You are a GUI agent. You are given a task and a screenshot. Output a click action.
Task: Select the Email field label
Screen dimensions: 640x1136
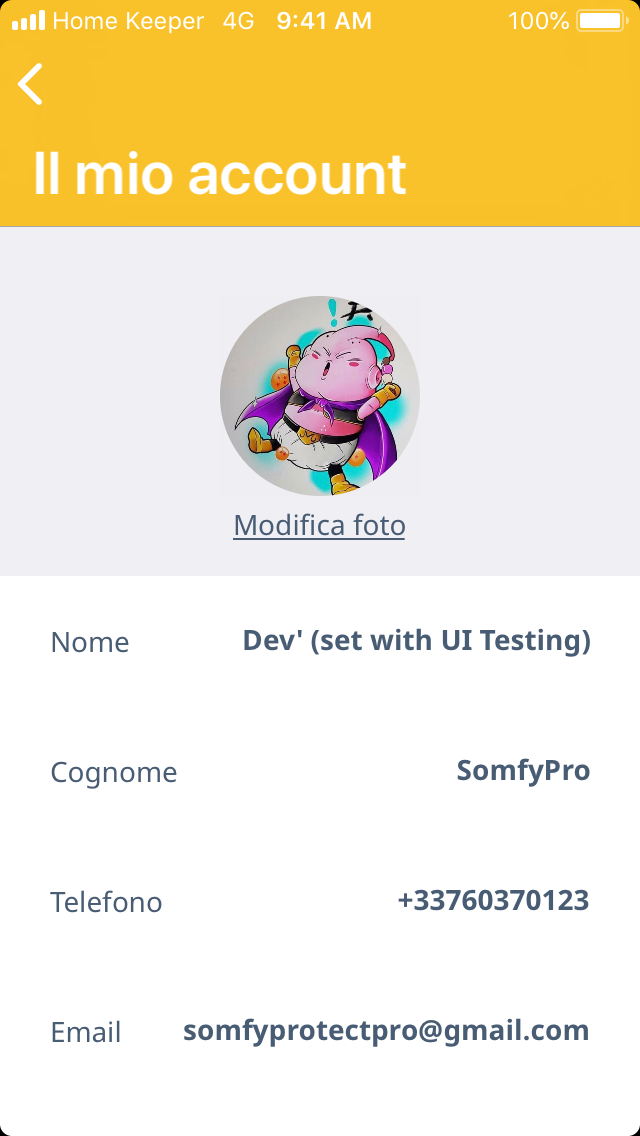click(x=86, y=1032)
